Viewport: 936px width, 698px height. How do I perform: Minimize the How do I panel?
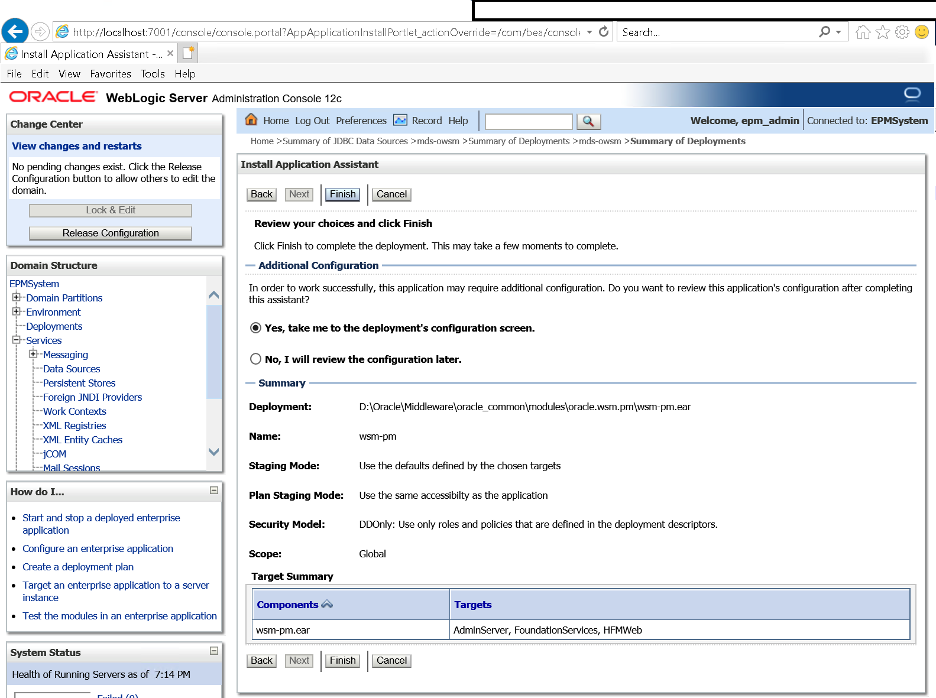pyautogui.click(x=214, y=490)
